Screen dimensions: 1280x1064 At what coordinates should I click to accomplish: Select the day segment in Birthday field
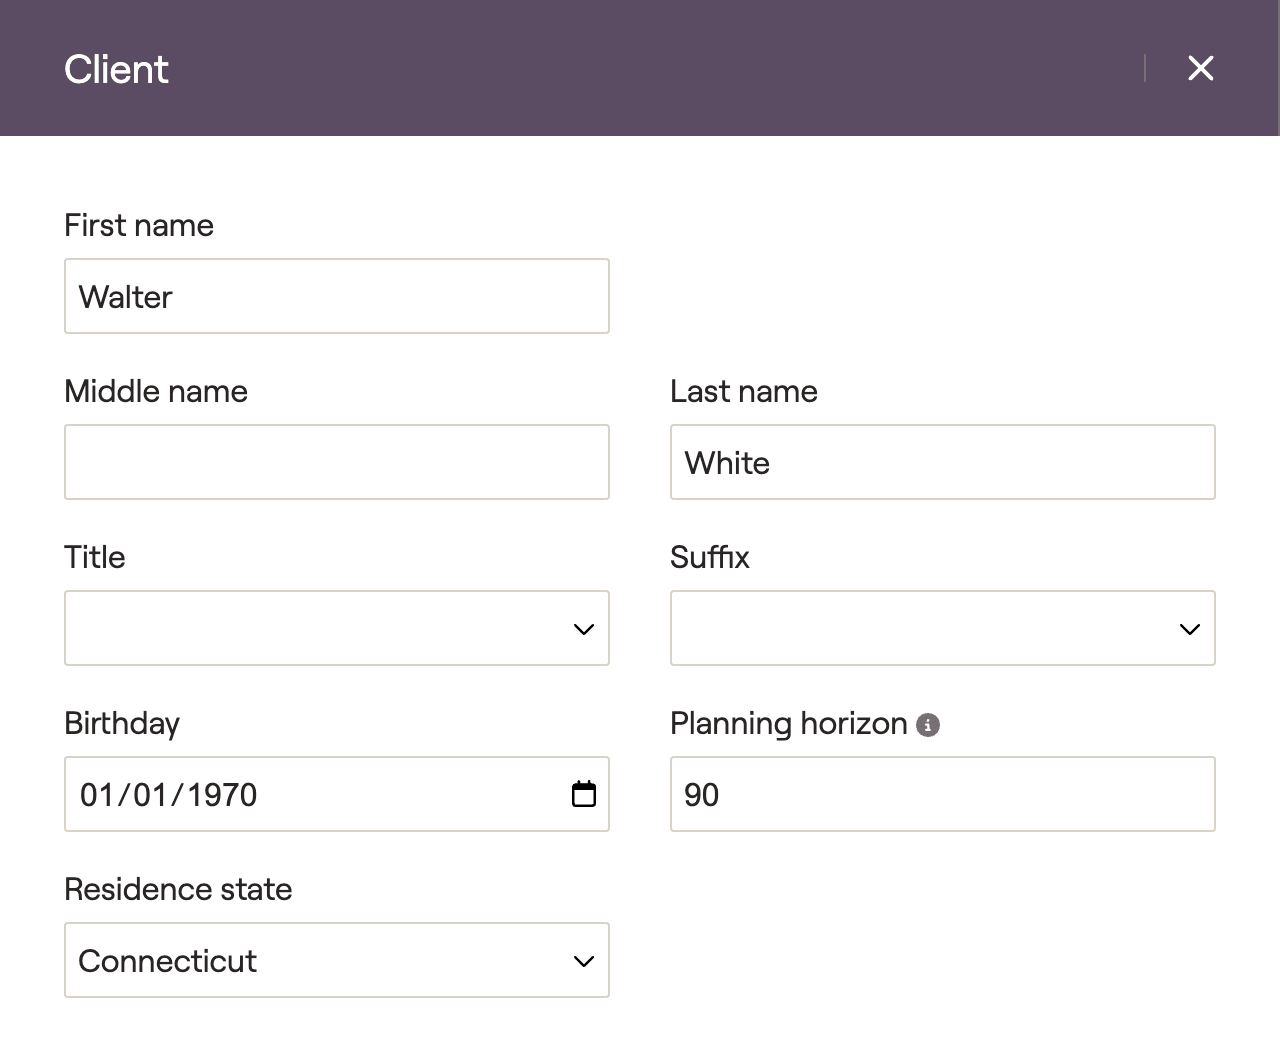[x=150, y=795]
